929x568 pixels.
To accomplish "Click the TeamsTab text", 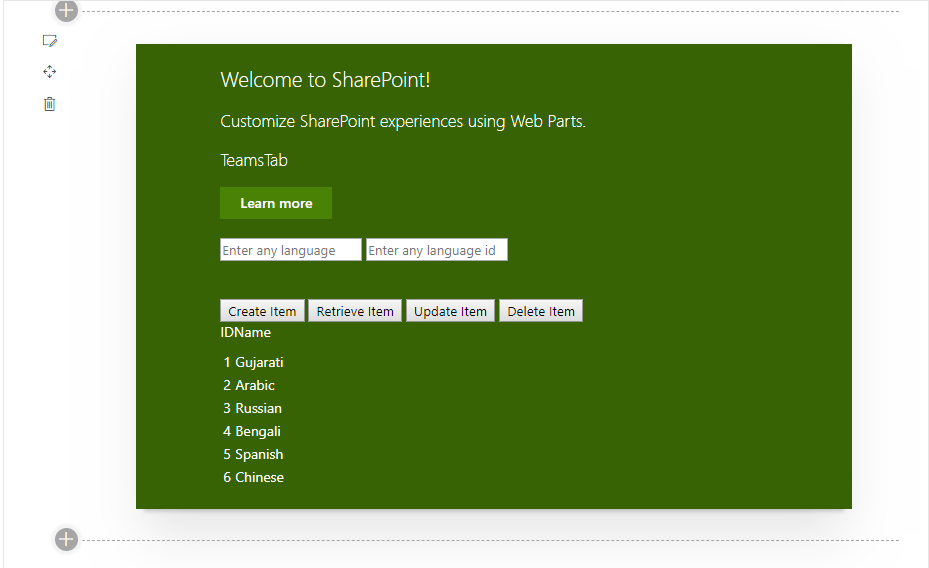I will click(x=254, y=161).
